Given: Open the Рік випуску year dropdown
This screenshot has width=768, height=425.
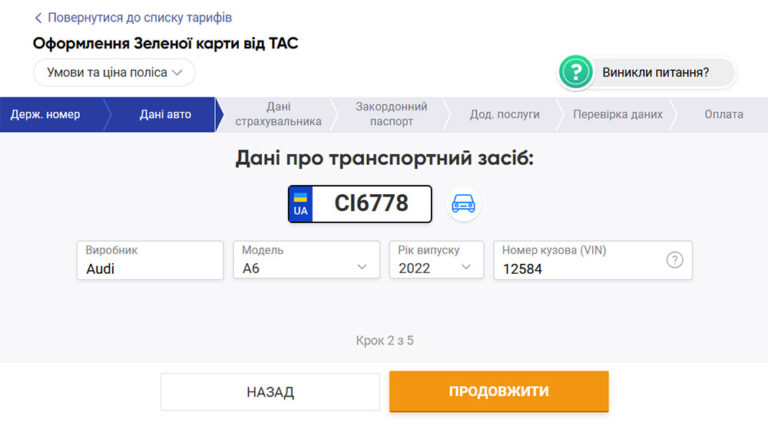Looking at the screenshot, I should click(436, 260).
